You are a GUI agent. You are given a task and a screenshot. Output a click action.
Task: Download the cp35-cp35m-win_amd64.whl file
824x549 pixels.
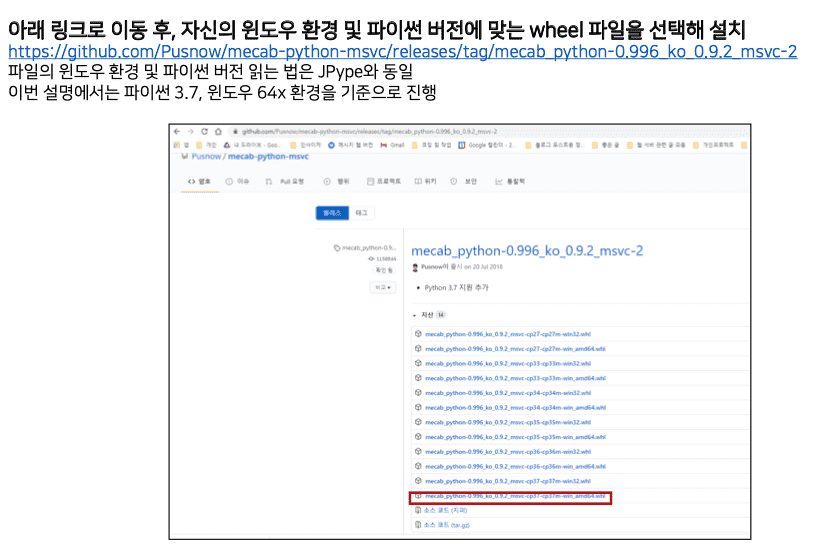[515, 437]
